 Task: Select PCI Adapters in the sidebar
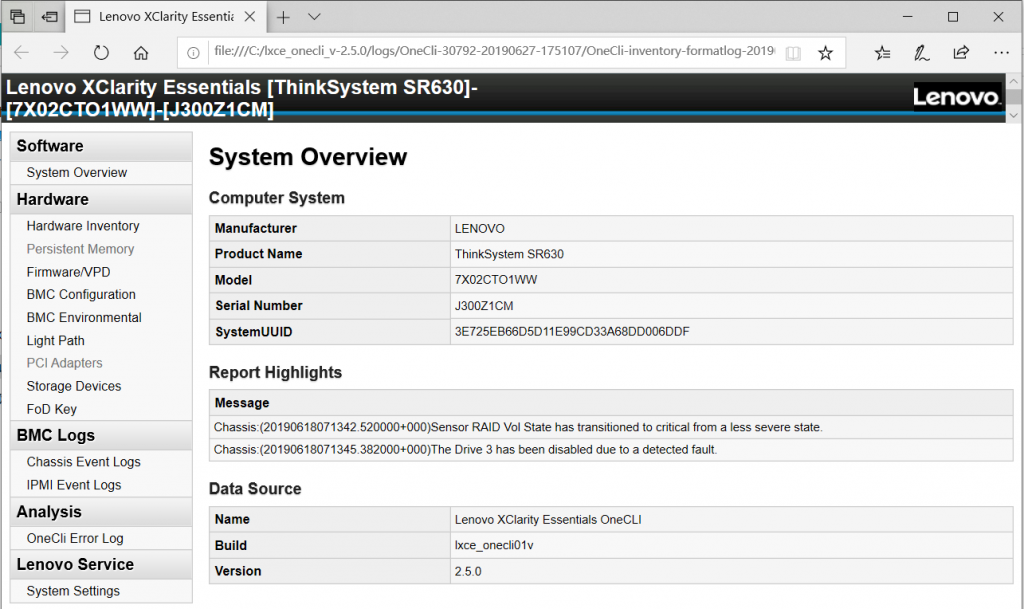click(x=64, y=363)
